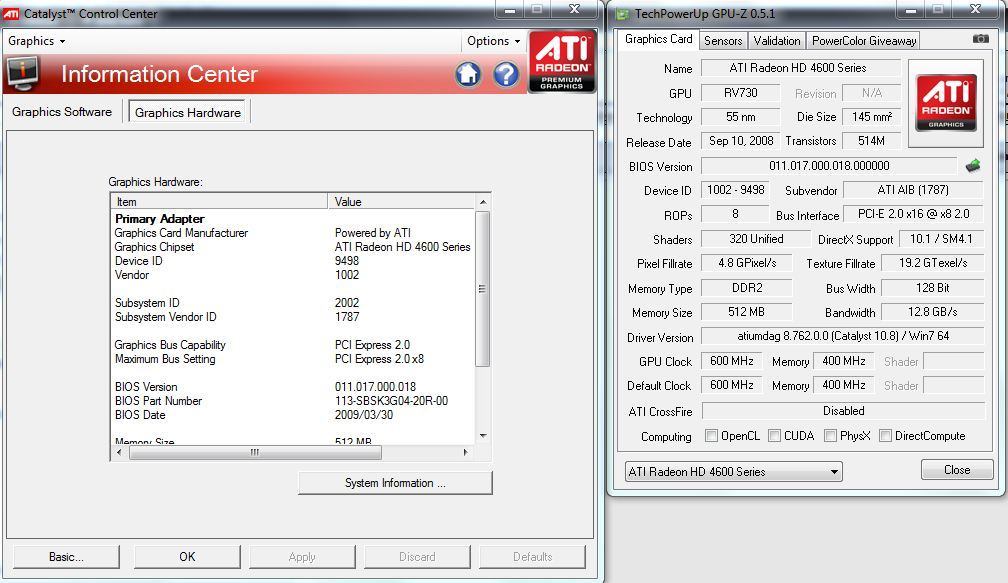Click the GPU field showing RV730

click(x=741, y=93)
